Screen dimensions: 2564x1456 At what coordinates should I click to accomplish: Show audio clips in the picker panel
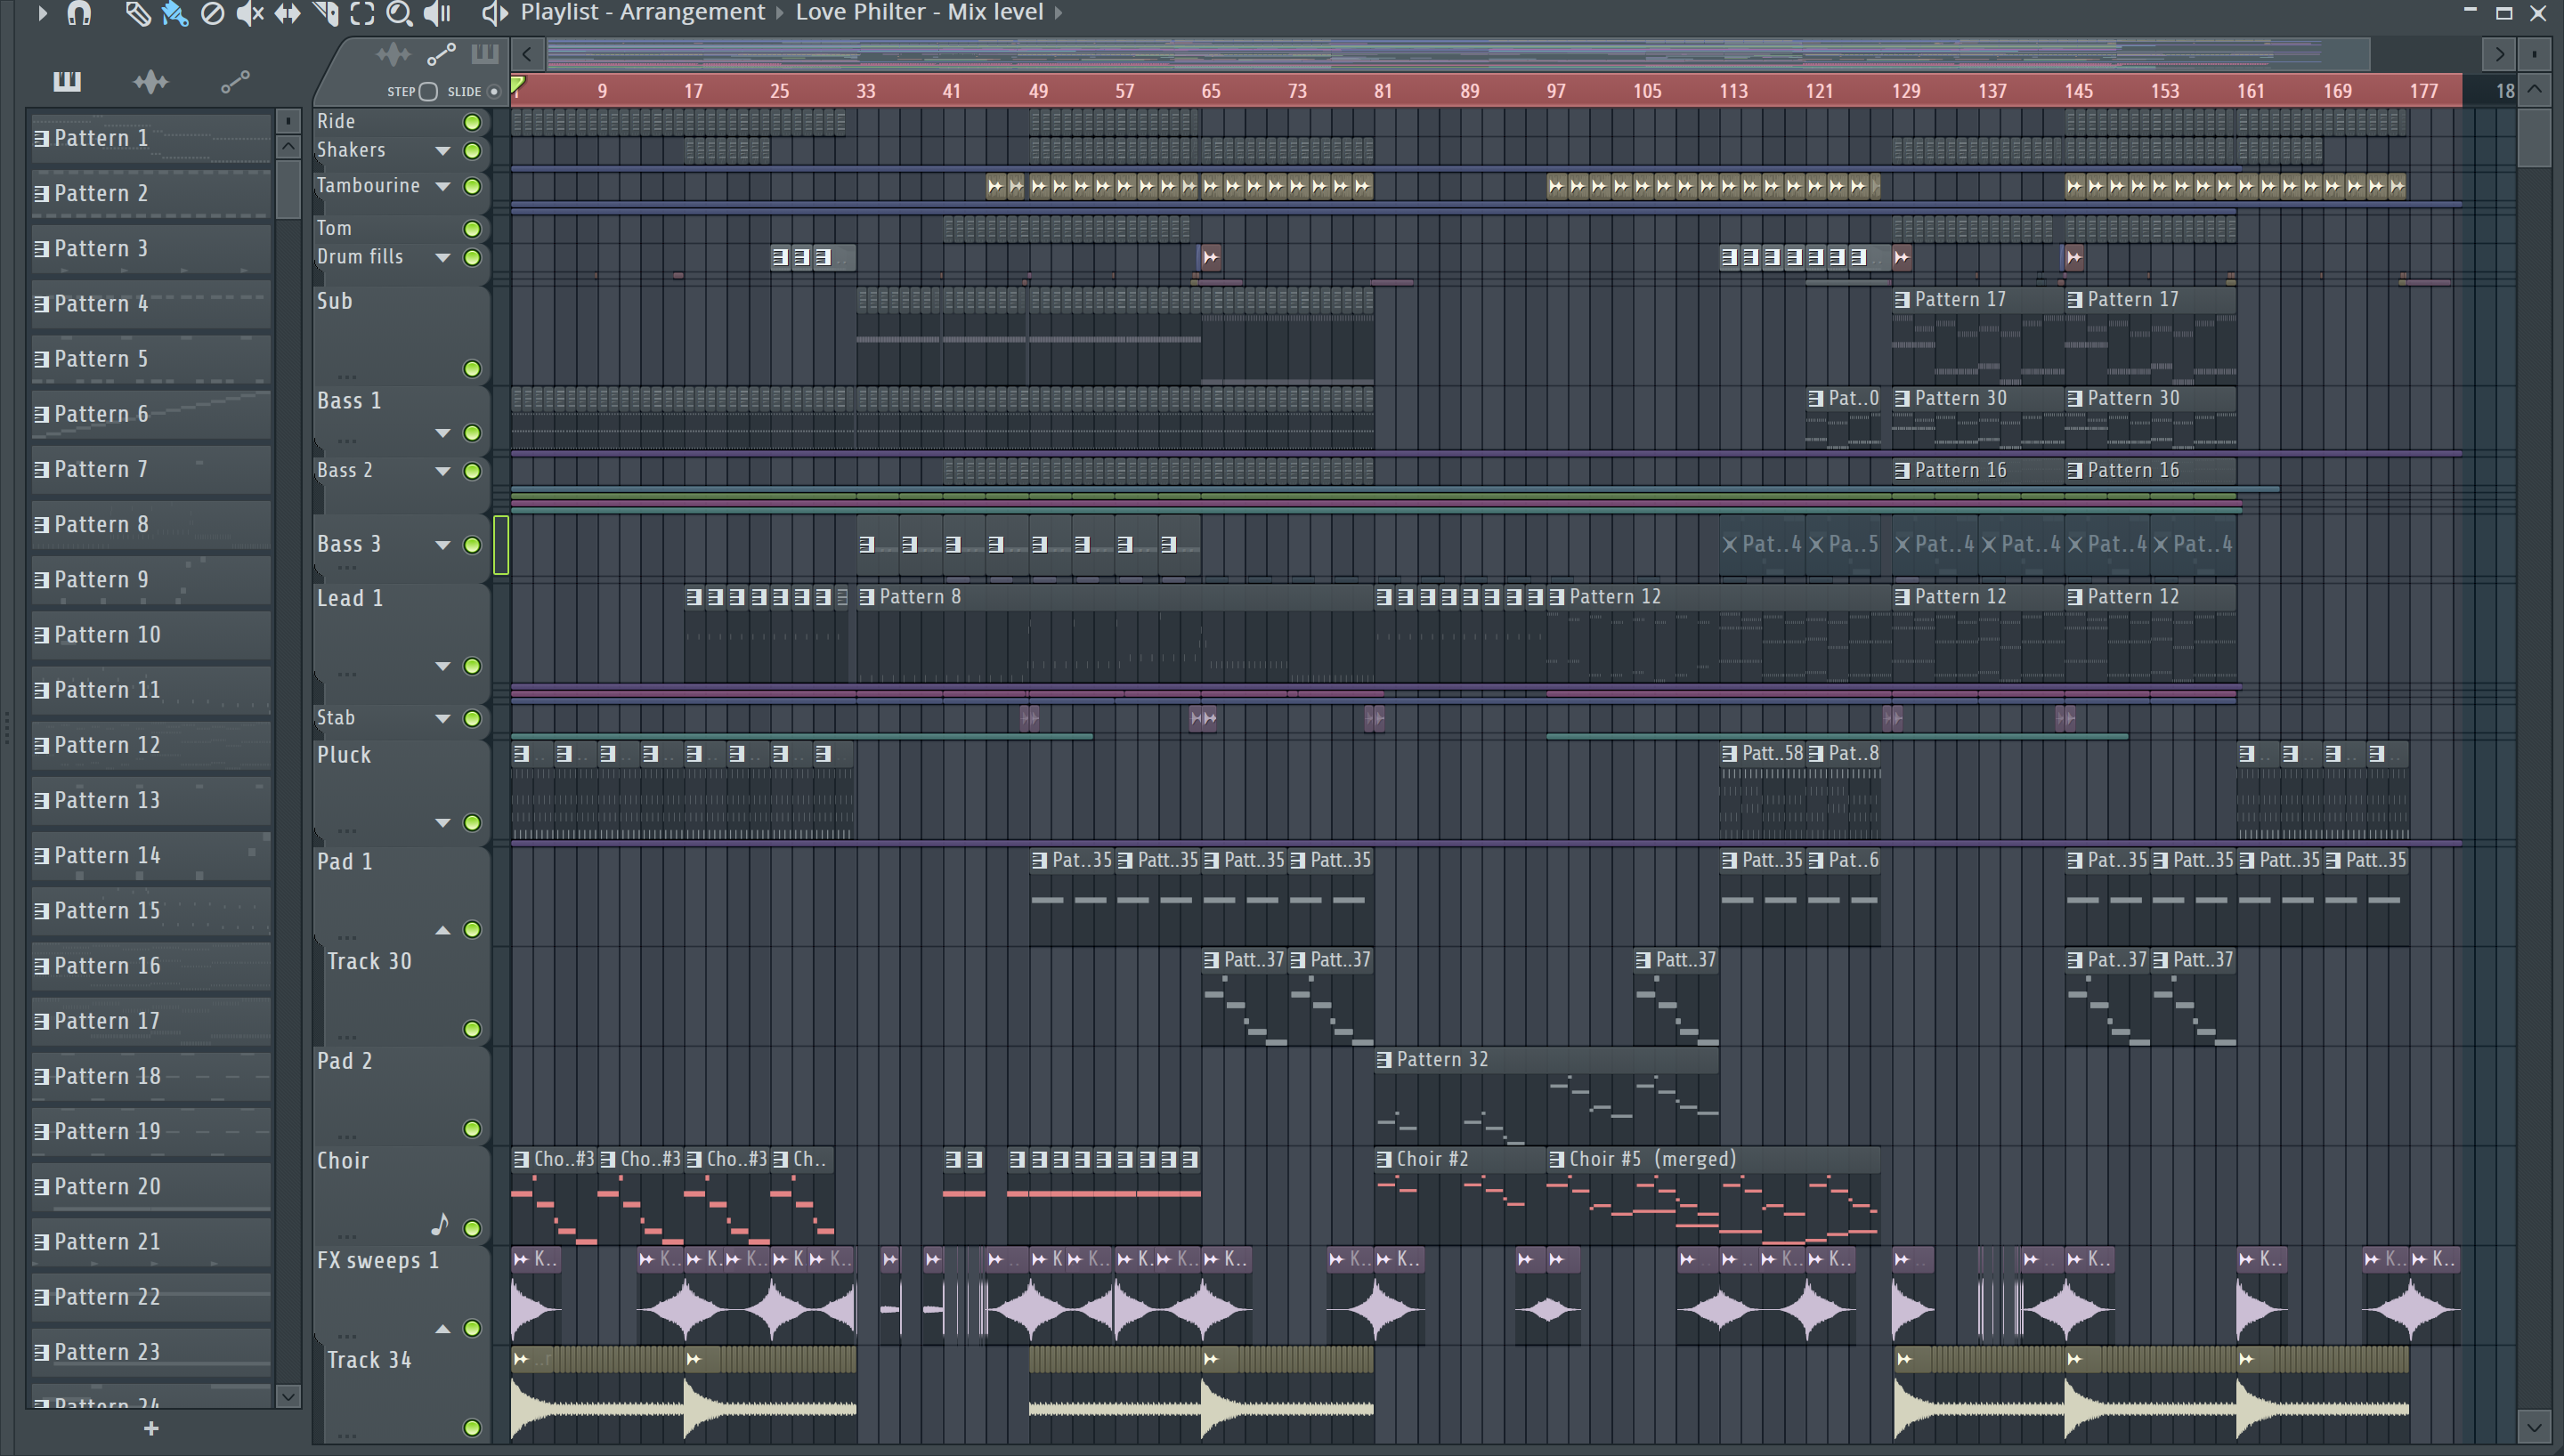click(150, 81)
